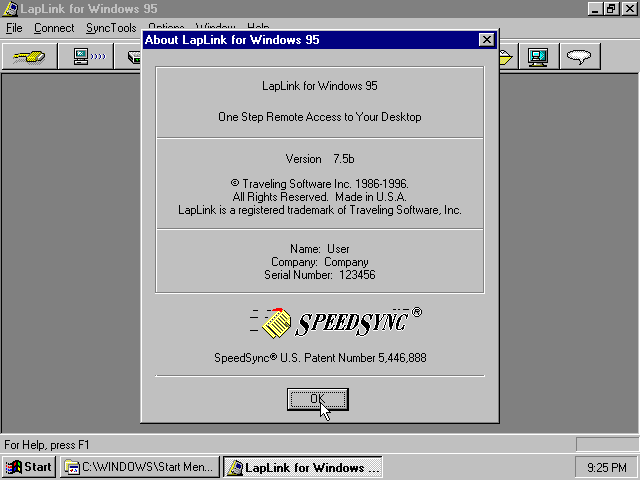Click the 'Name: User' line
The image size is (640, 480).
320,249
